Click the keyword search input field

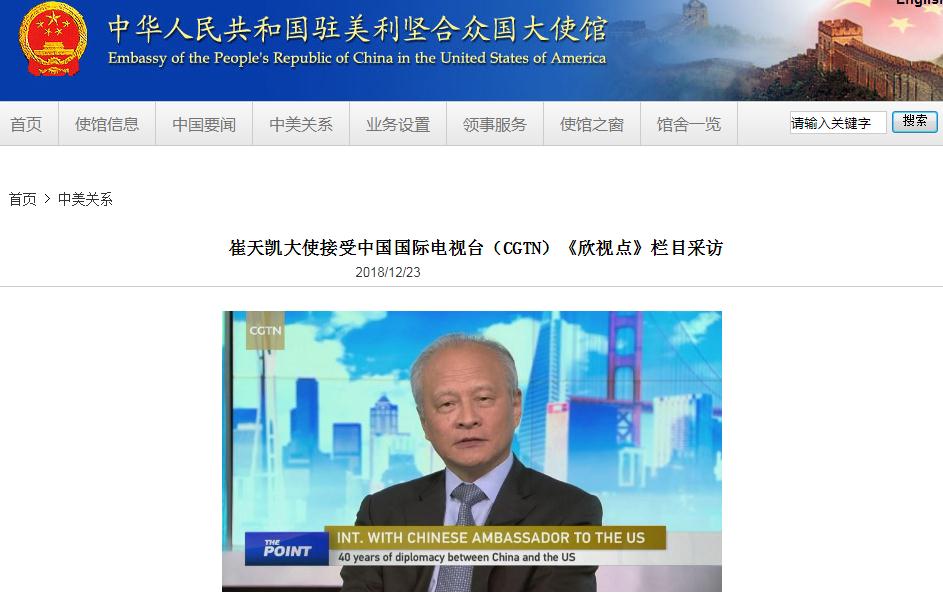[x=838, y=123]
